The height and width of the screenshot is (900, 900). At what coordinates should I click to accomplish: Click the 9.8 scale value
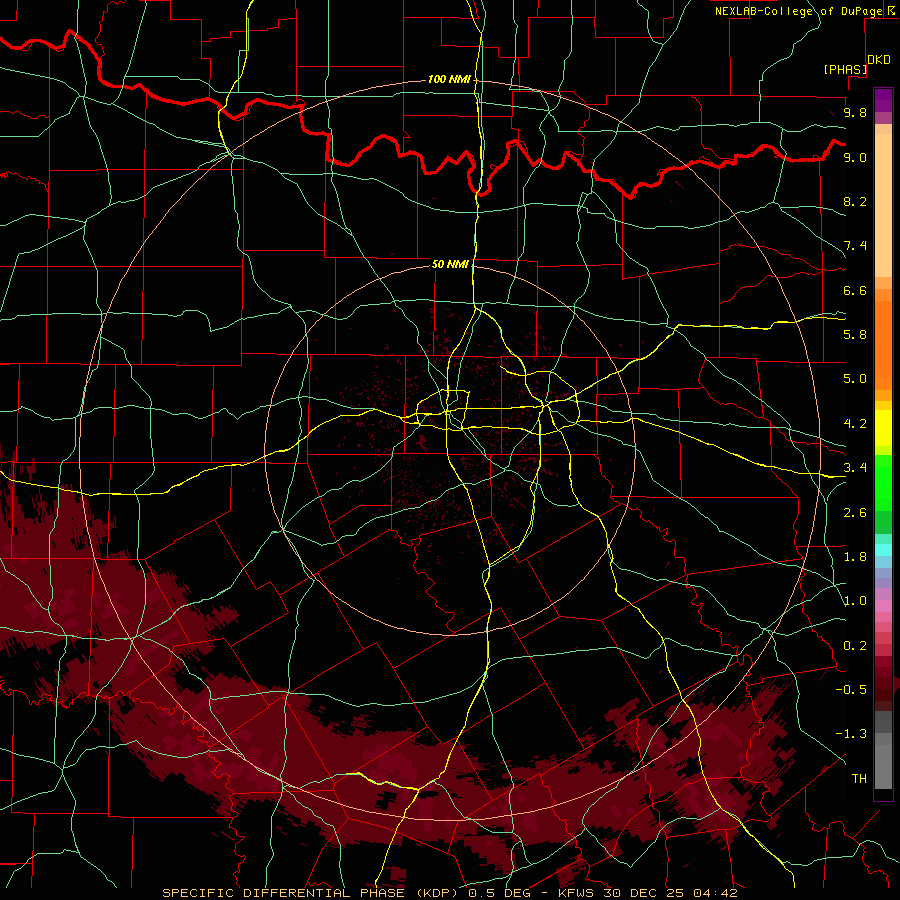[855, 112]
